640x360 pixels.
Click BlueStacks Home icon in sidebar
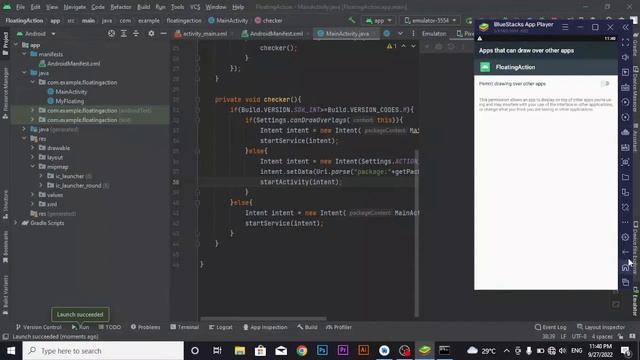pyautogui.click(x=625, y=267)
